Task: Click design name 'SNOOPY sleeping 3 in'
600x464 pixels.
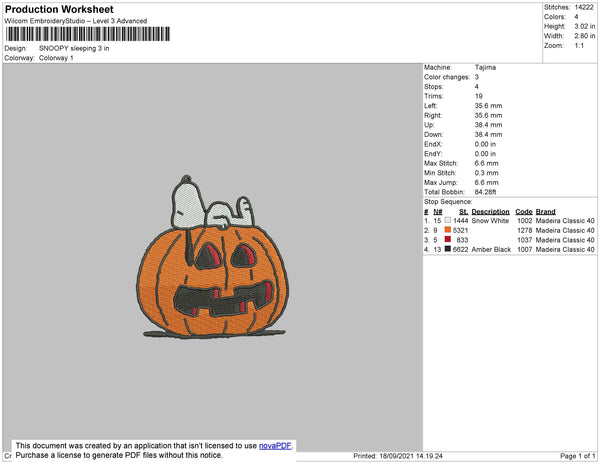Action: pyautogui.click(x=74, y=48)
